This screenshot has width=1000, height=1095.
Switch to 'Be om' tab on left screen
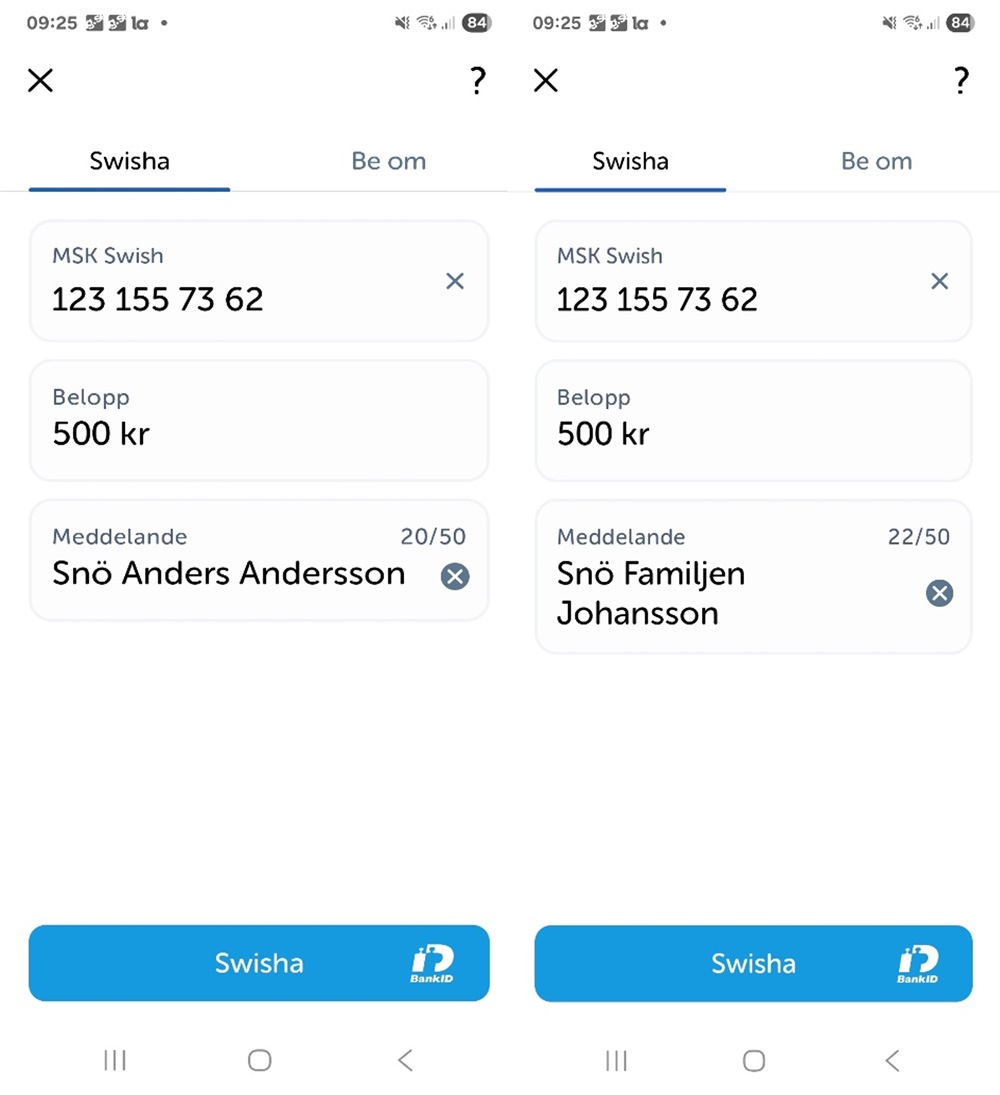(x=388, y=162)
